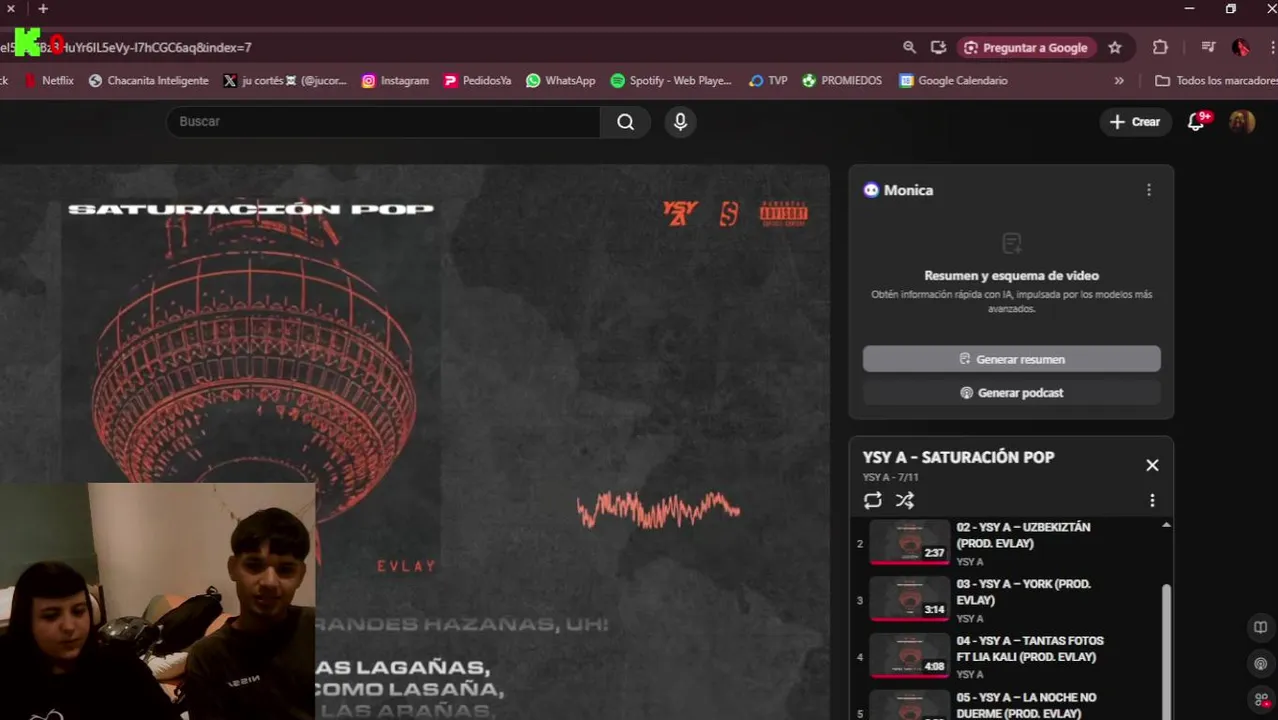Click Preguntar a Google button

pyautogui.click(x=1026, y=47)
